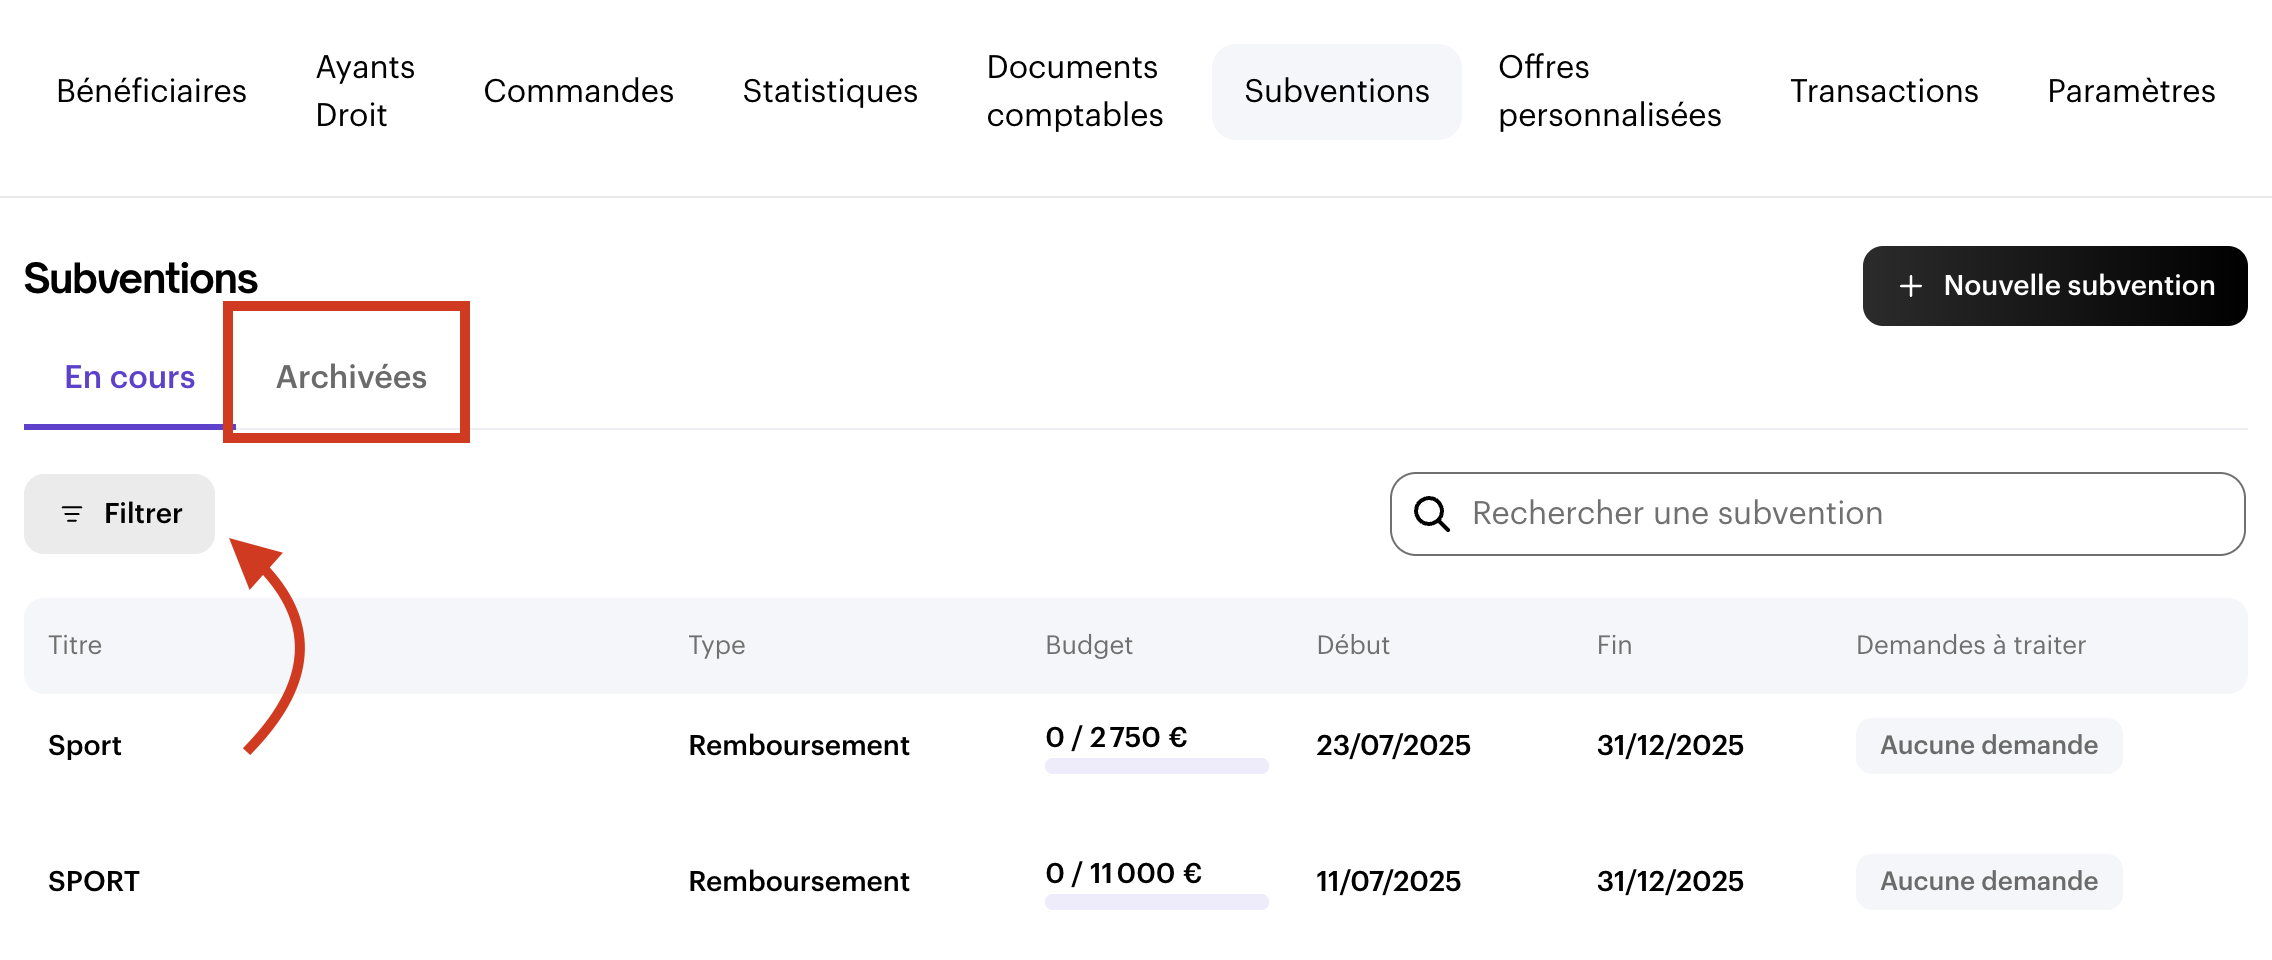Go to Ayants Droit section
The image size is (2272, 960).
364,91
